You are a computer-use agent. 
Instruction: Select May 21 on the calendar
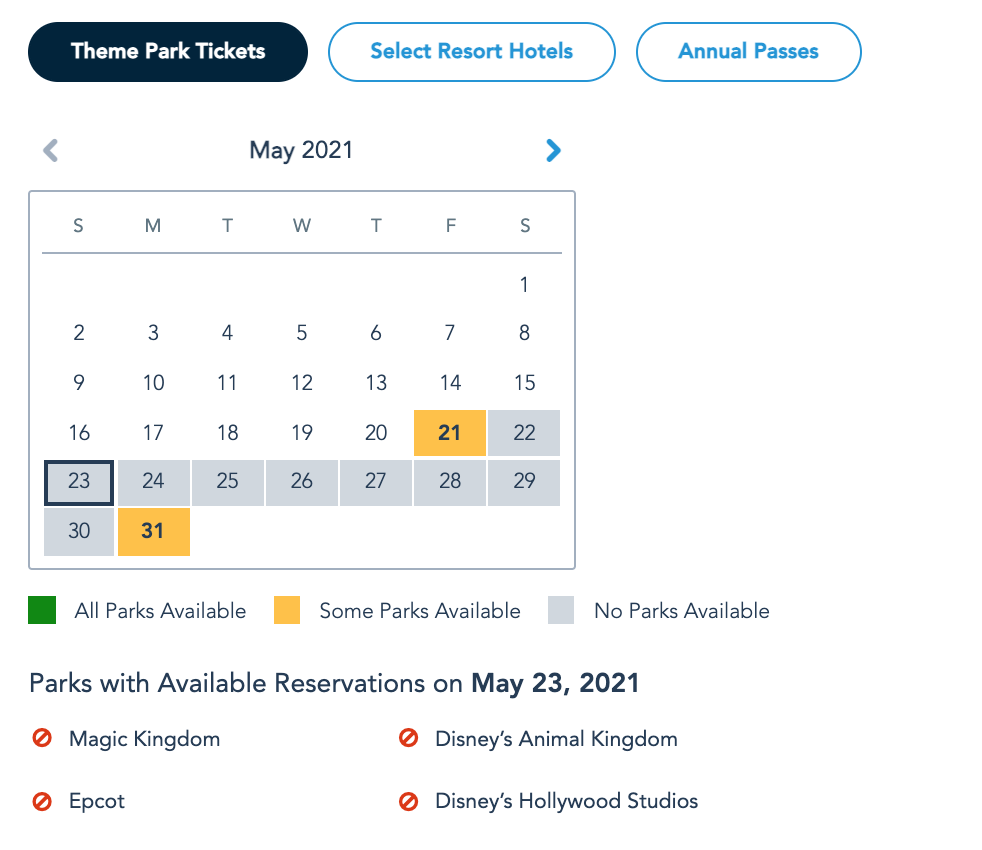[450, 433]
